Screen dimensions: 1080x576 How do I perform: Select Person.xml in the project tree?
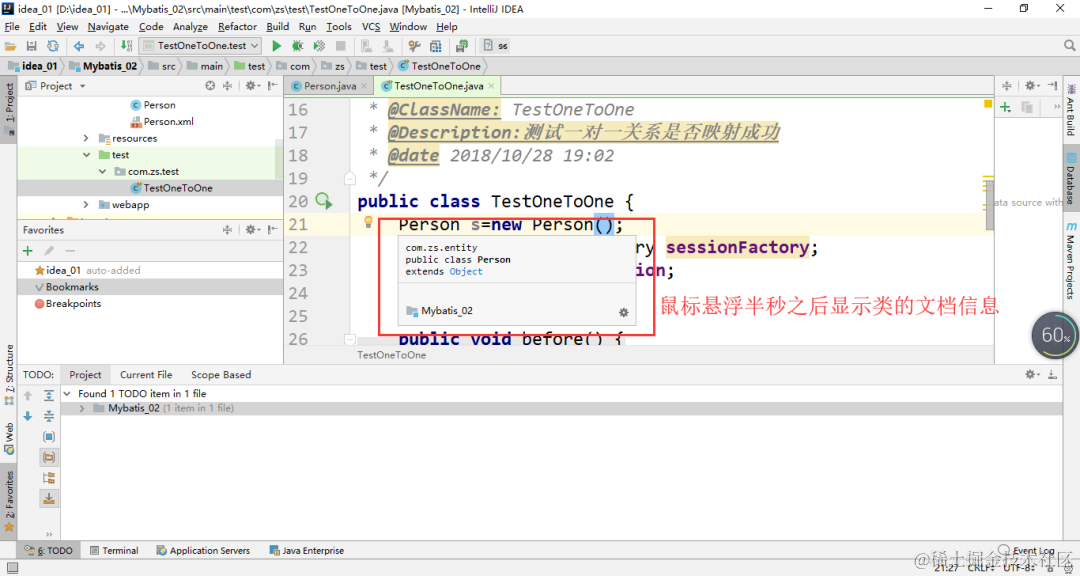162,121
